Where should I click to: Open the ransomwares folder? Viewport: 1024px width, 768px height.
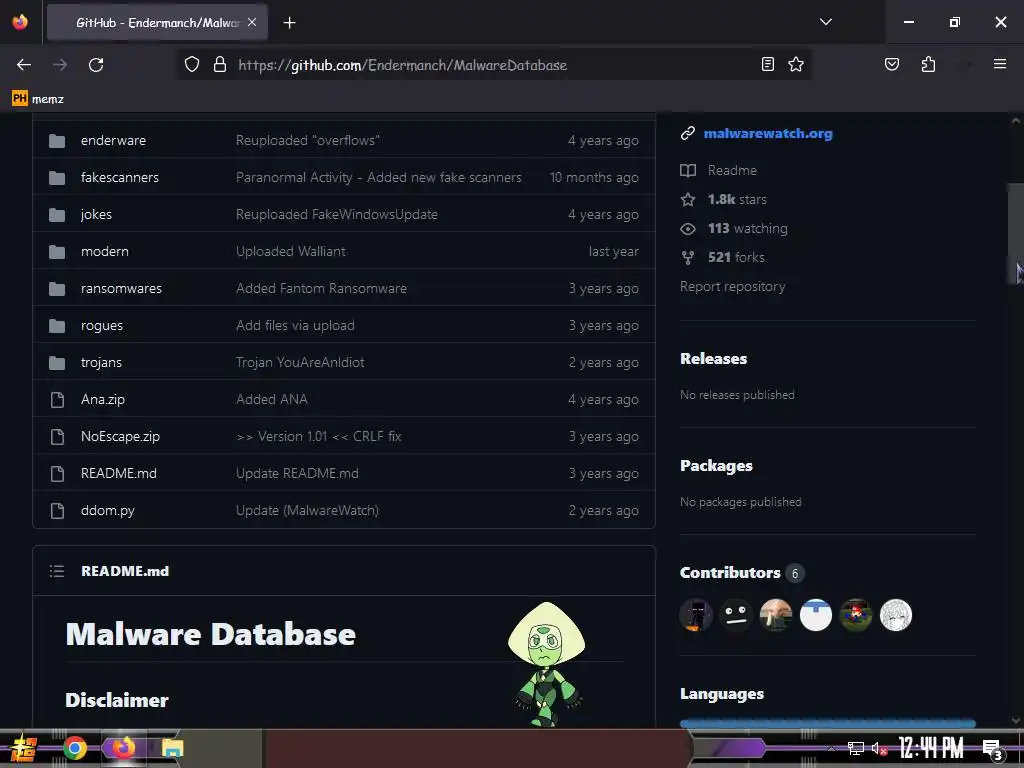(121, 289)
